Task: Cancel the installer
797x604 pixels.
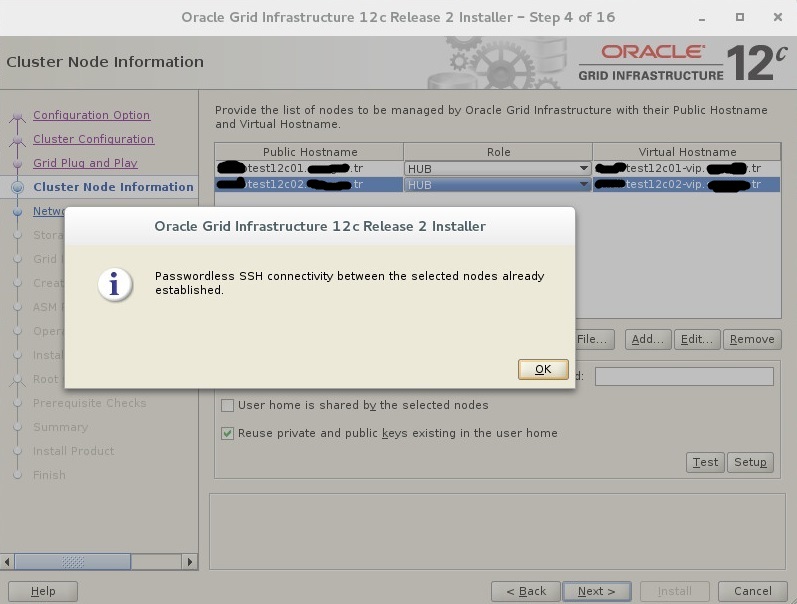Action: (x=753, y=591)
